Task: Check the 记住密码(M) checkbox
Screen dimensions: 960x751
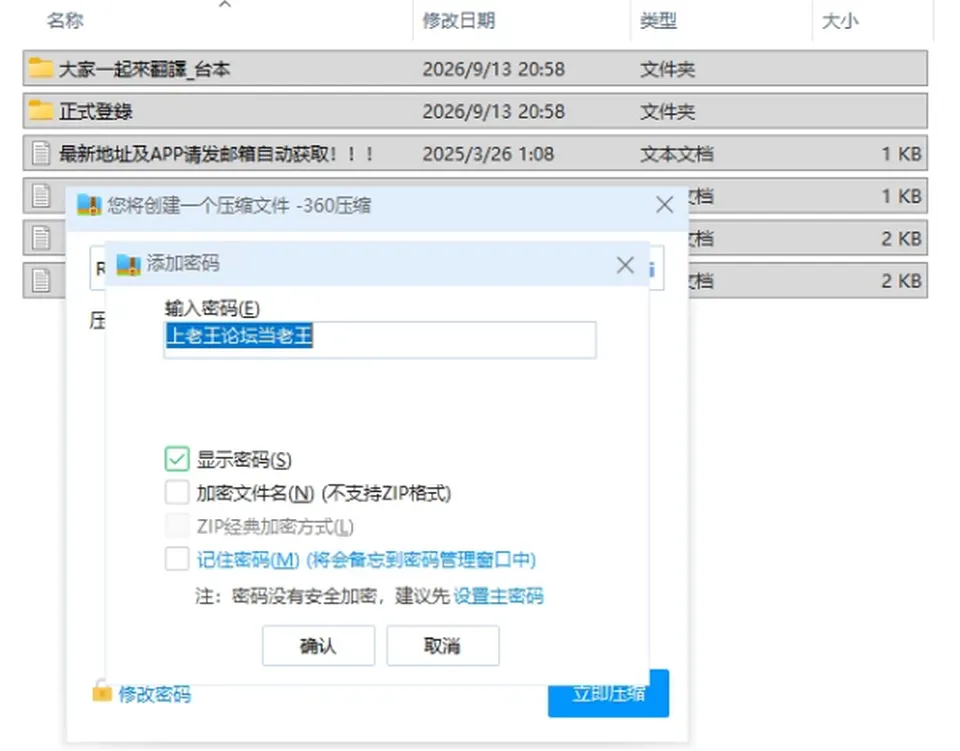Action: 177,559
